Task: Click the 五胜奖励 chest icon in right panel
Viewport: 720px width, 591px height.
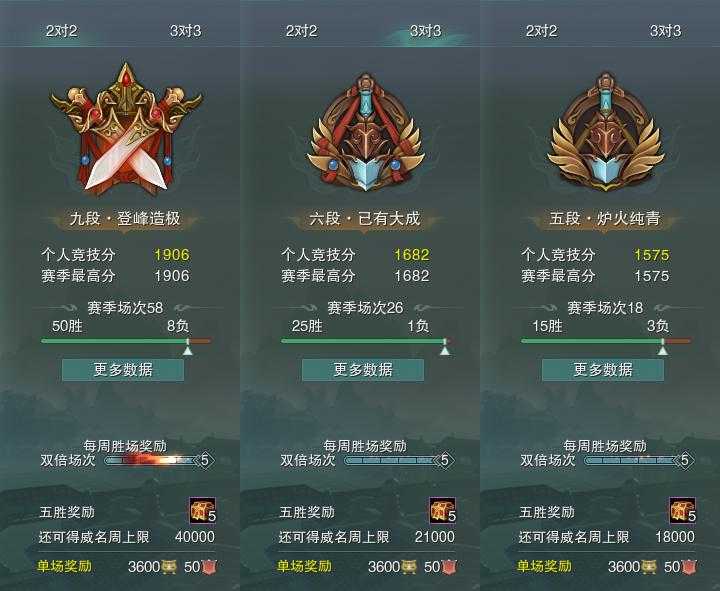Action: (683, 510)
